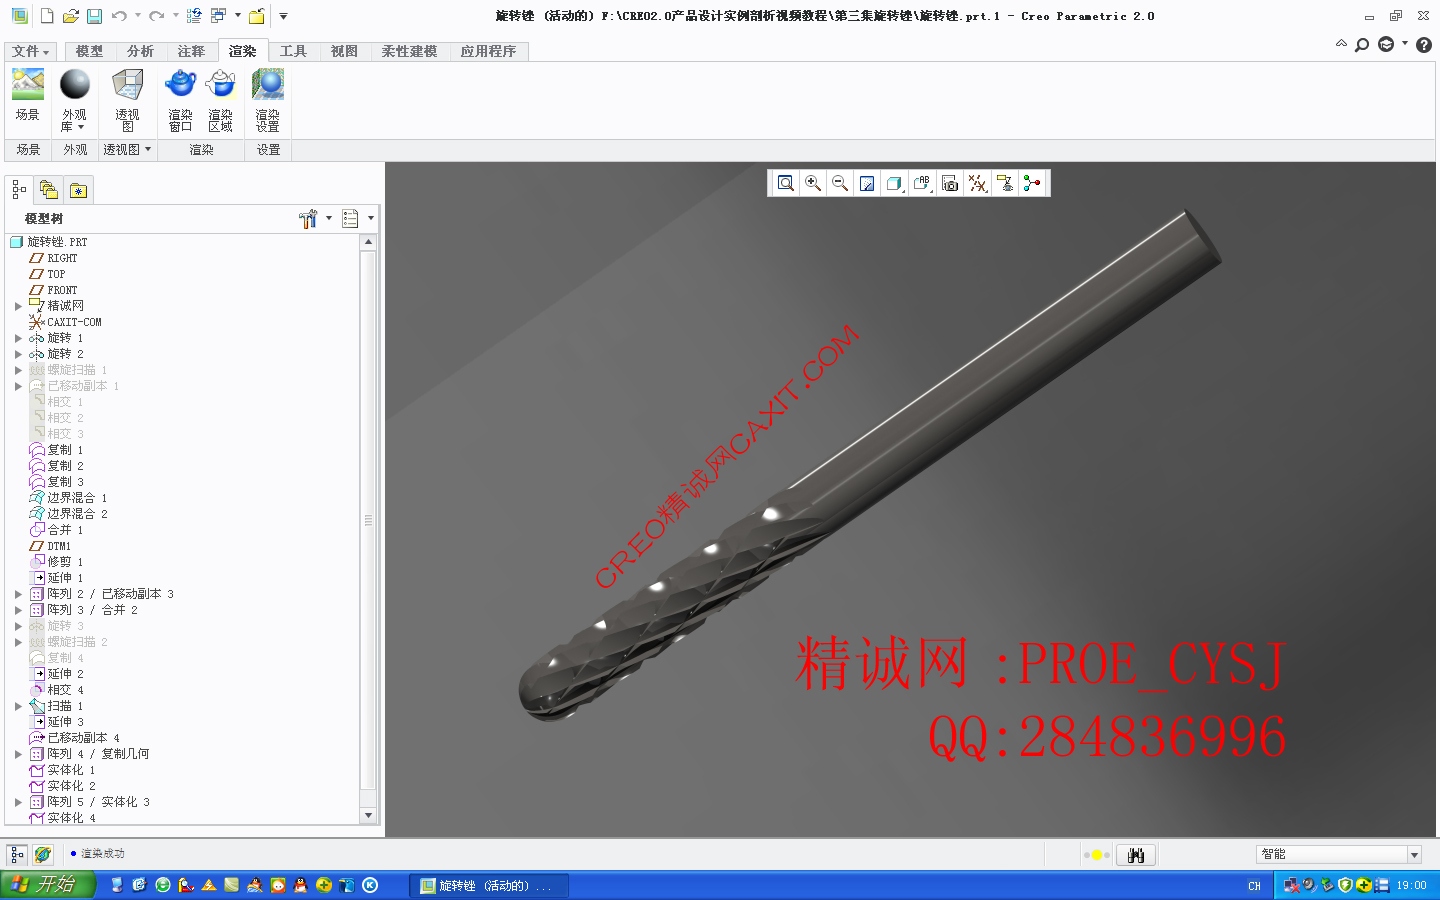Image resolution: width=1440 pixels, height=900 pixels.
Task: Open the 文件 menu
Action: pos(31,51)
